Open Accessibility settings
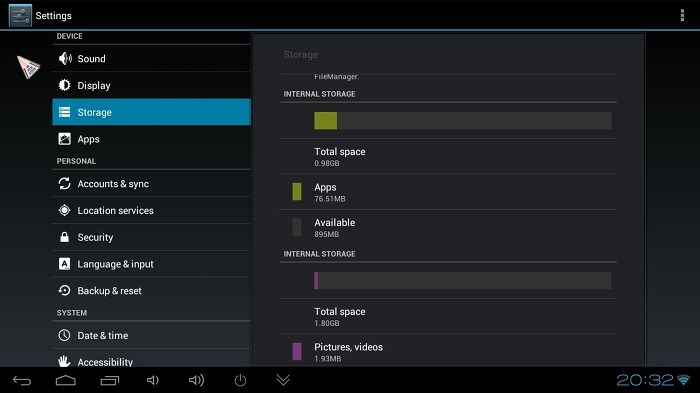700x393 pixels. 151,359
